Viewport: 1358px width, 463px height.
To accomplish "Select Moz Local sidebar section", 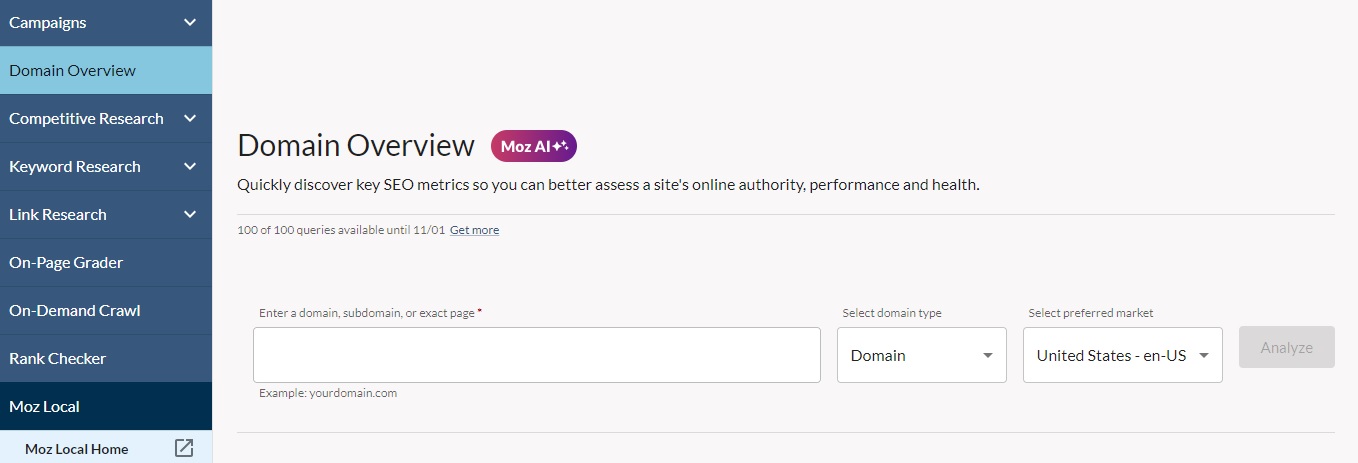I will (106, 406).
